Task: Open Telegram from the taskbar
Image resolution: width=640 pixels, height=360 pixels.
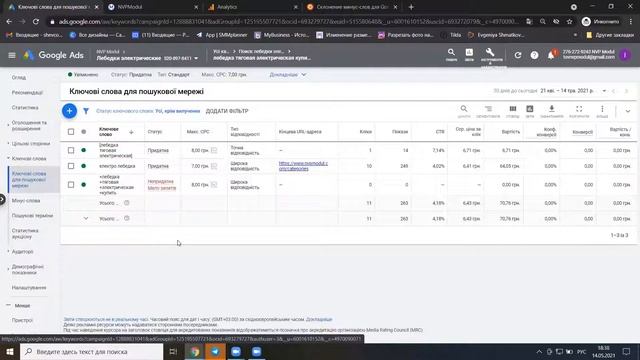Action: click(215, 351)
